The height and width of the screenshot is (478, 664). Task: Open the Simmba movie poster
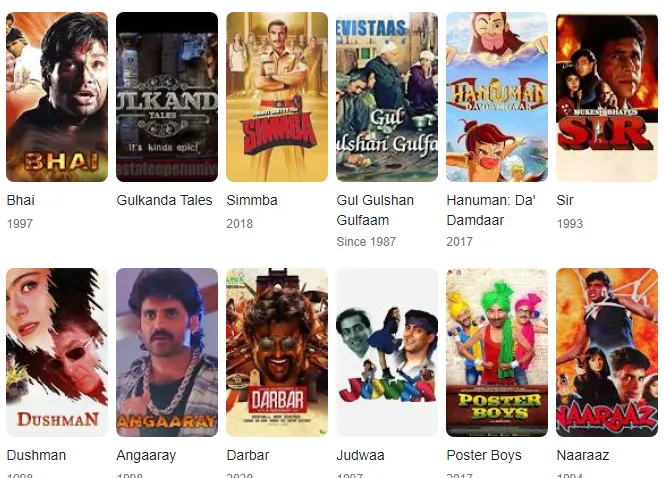pos(277,97)
